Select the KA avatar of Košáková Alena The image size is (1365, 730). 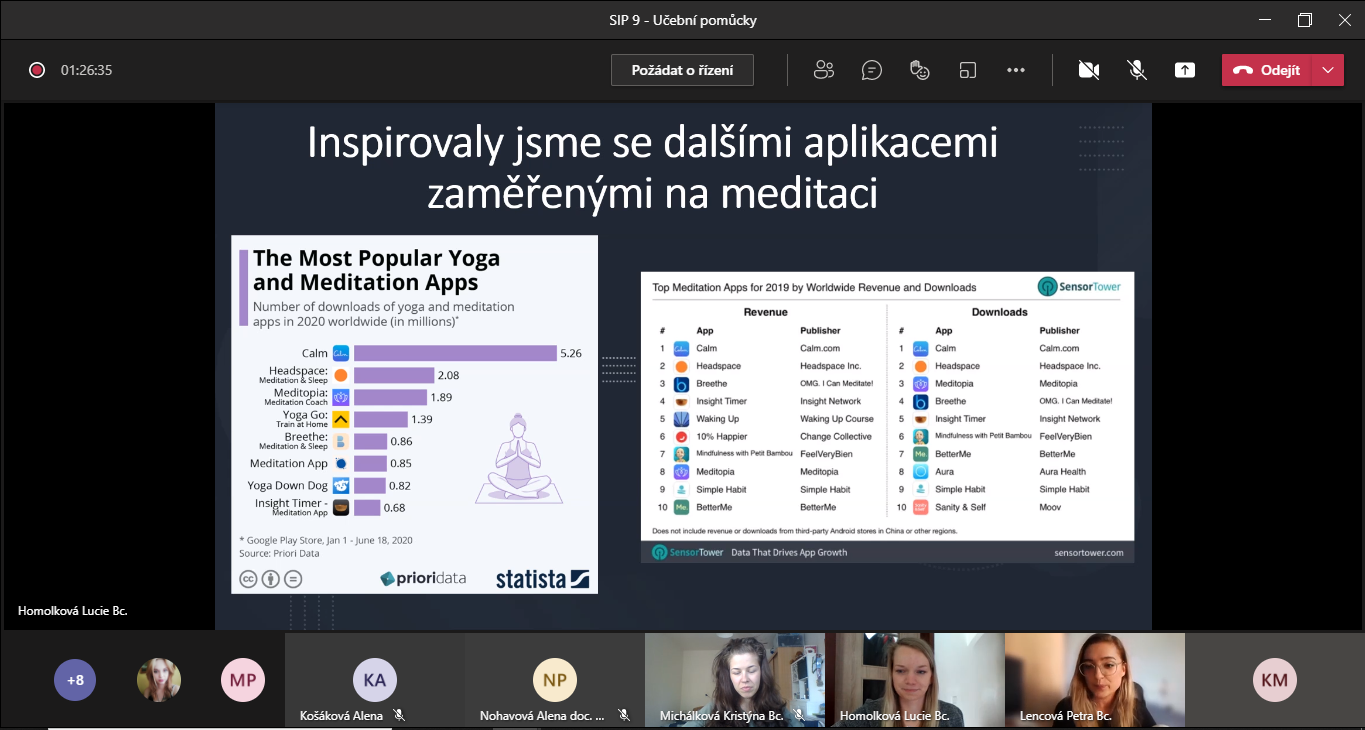point(374,680)
